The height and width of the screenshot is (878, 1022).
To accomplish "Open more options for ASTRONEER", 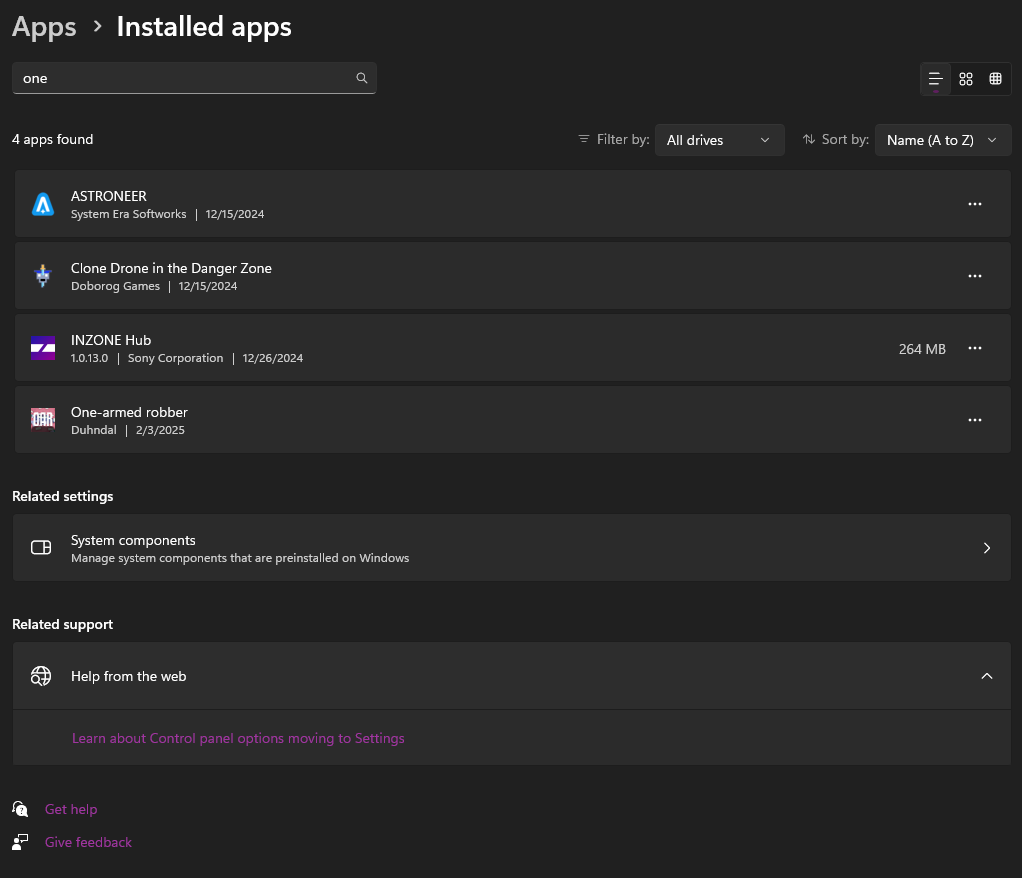I will coord(975,204).
